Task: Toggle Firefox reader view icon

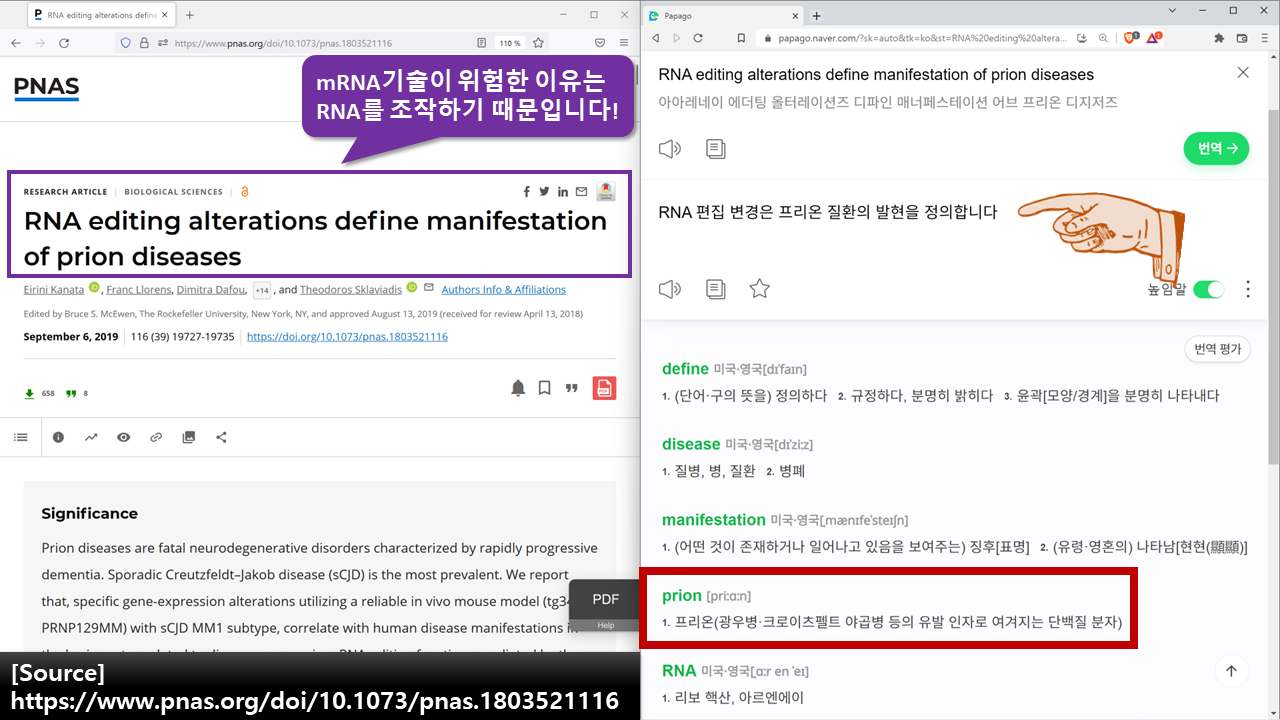Action: [481, 43]
